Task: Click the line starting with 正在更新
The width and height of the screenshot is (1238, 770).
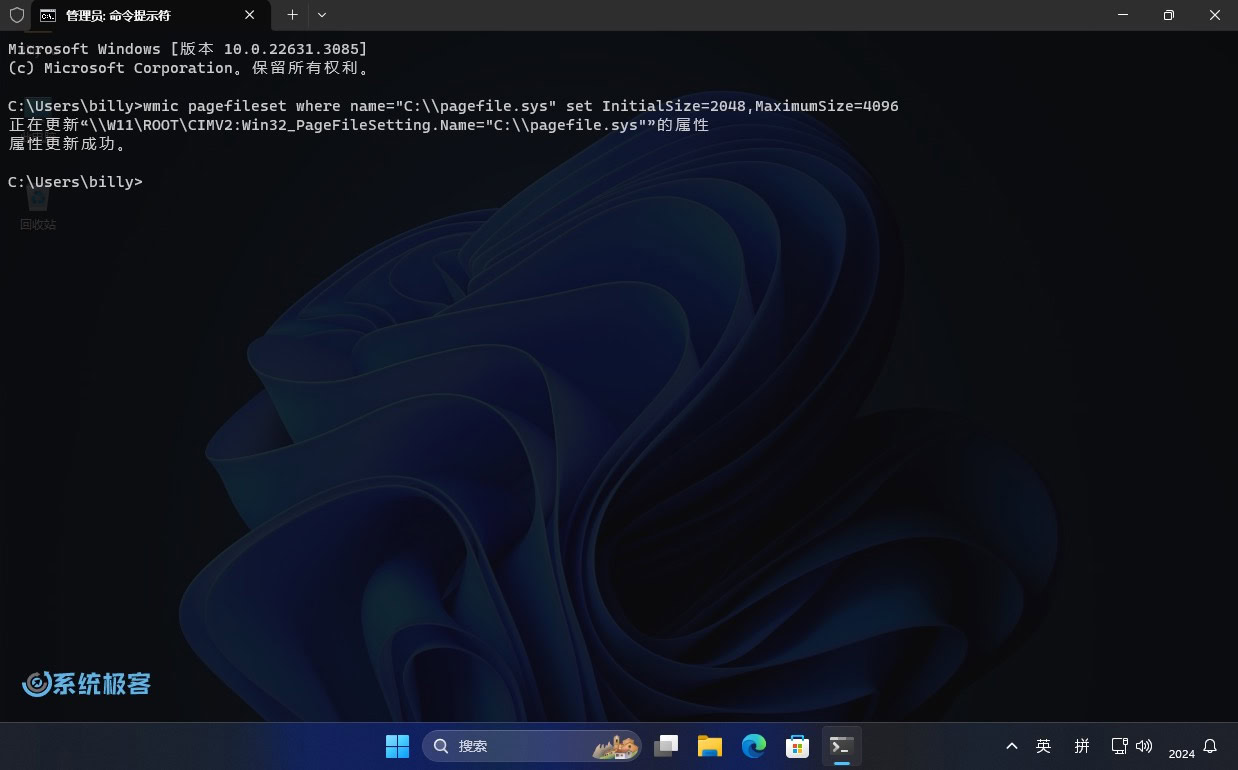Action: pos(358,125)
